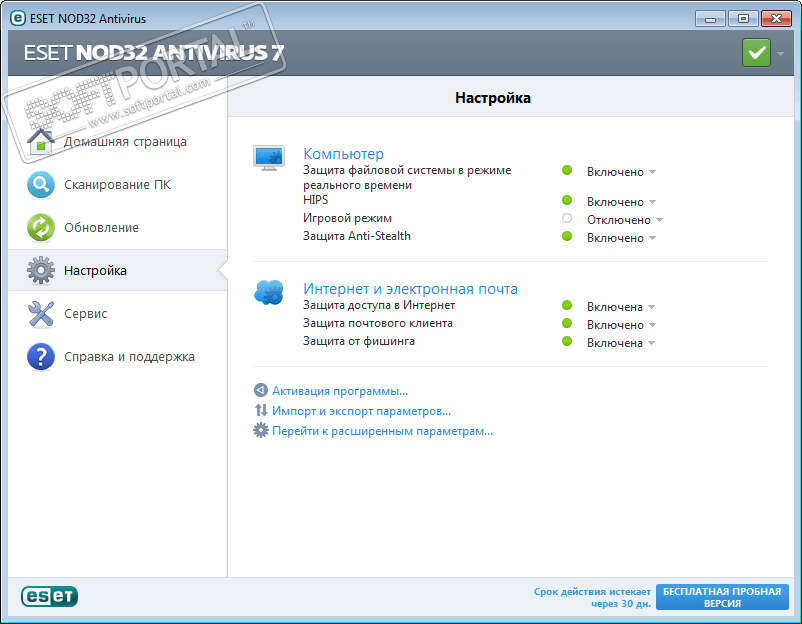This screenshot has height=624, width=802.
Task: Toggle Защита от фишинга indicator
Action: [x=567, y=341]
